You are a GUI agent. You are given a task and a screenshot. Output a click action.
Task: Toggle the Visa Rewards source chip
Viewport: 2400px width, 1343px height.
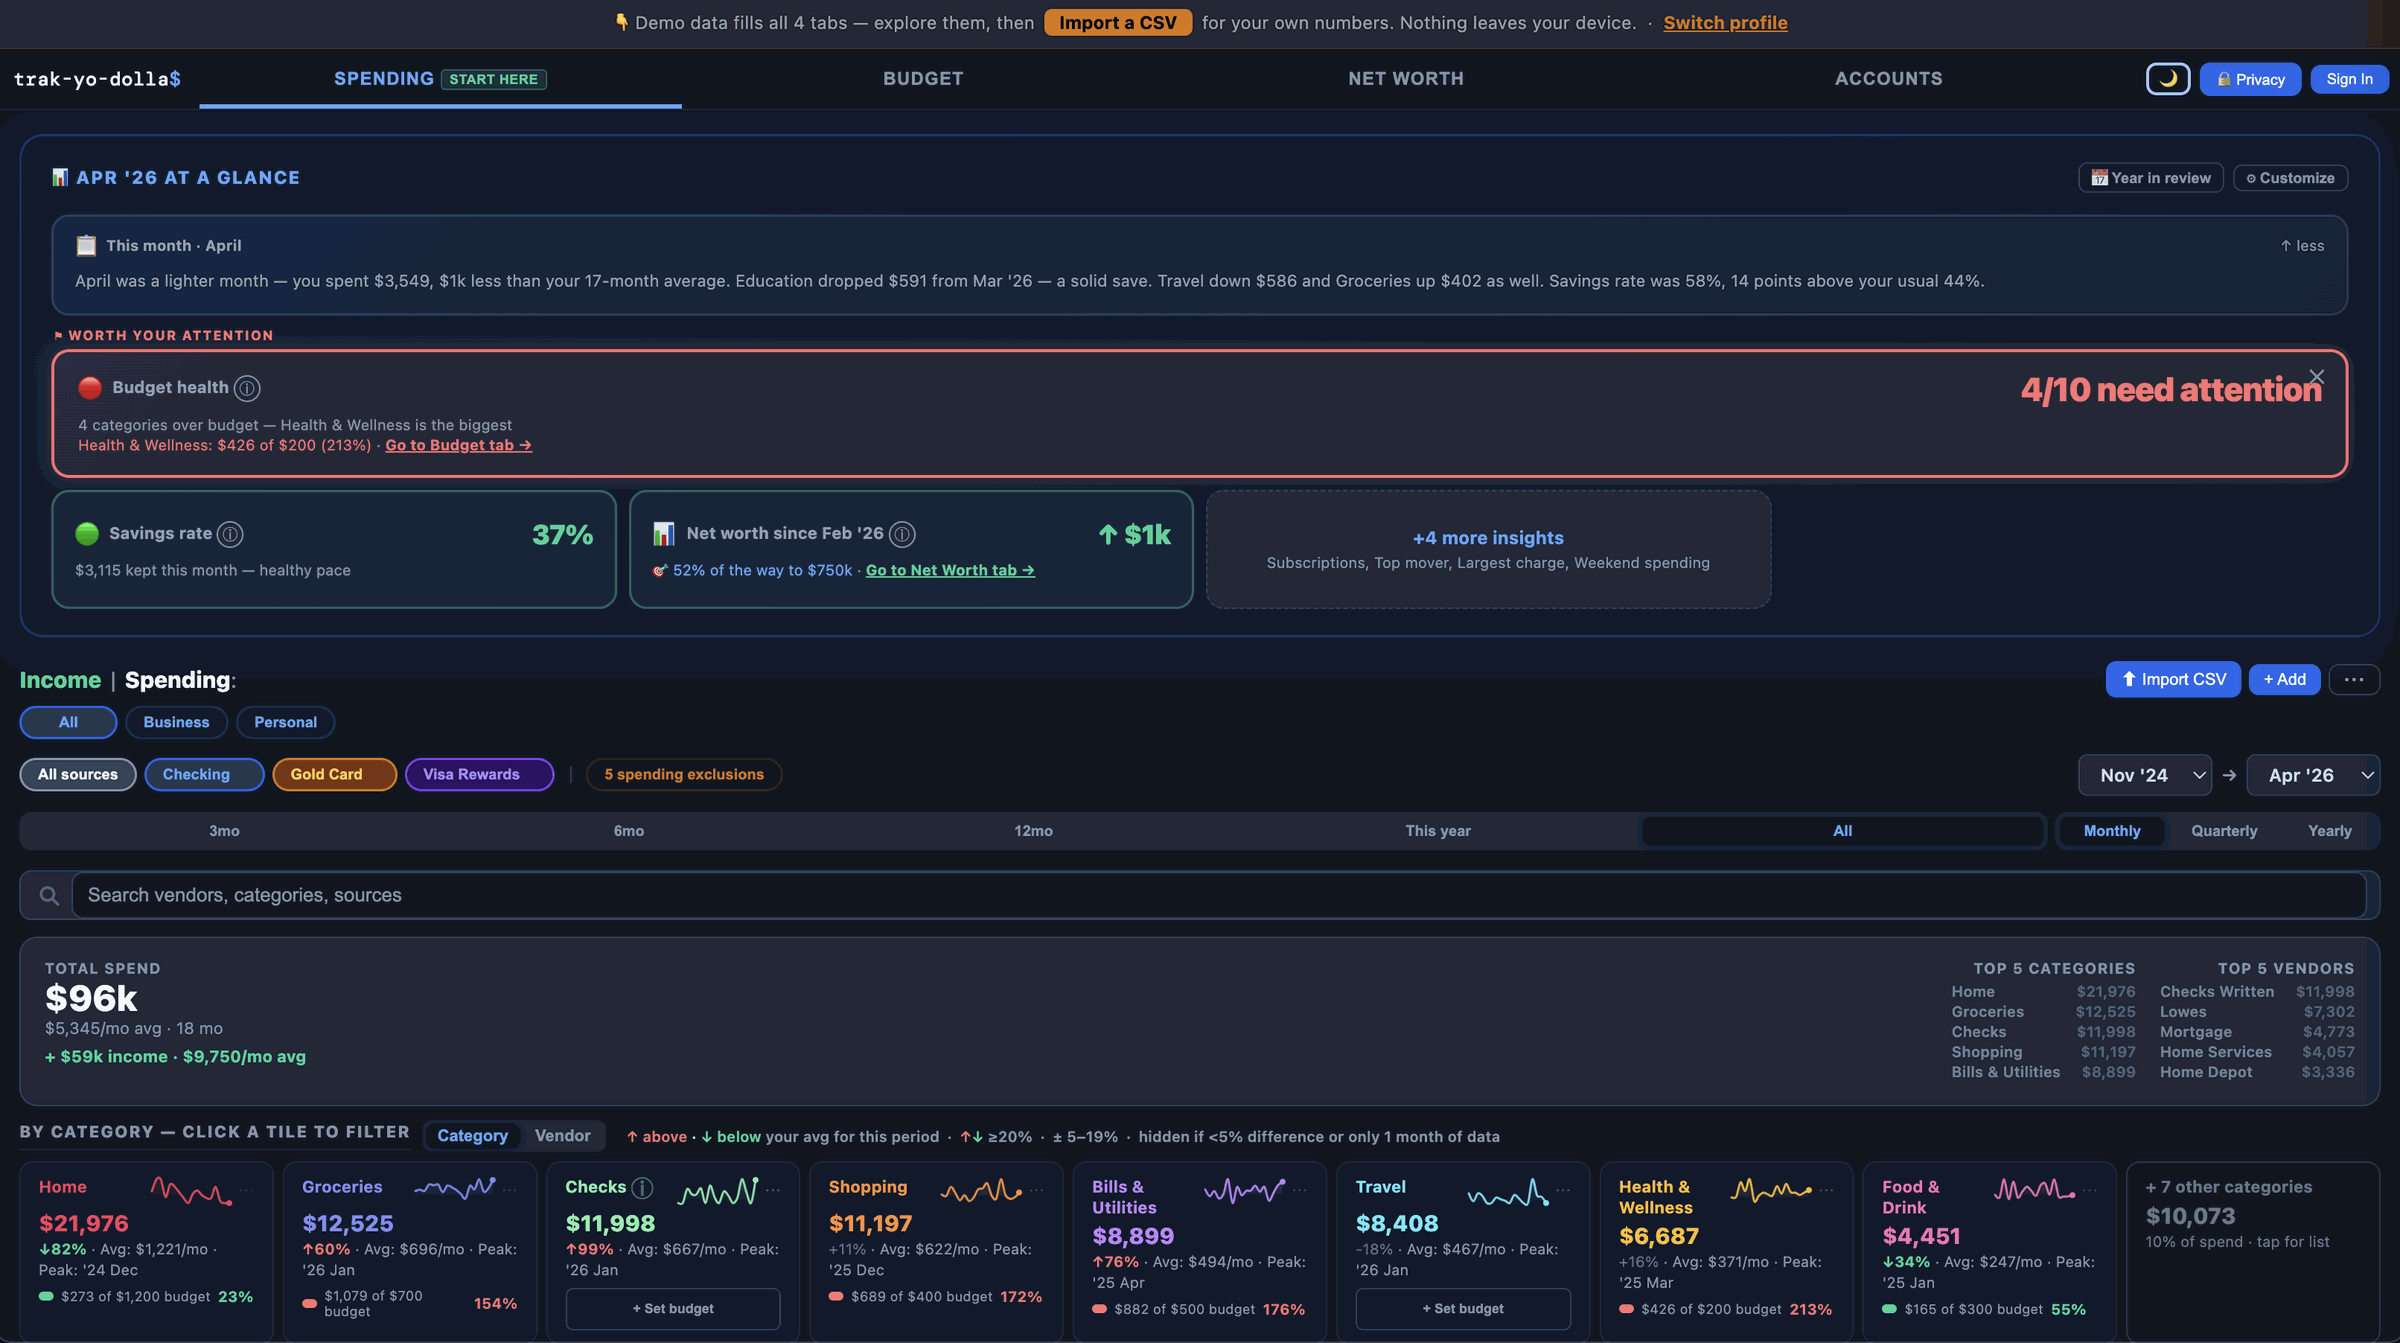(x=479, y=774)
